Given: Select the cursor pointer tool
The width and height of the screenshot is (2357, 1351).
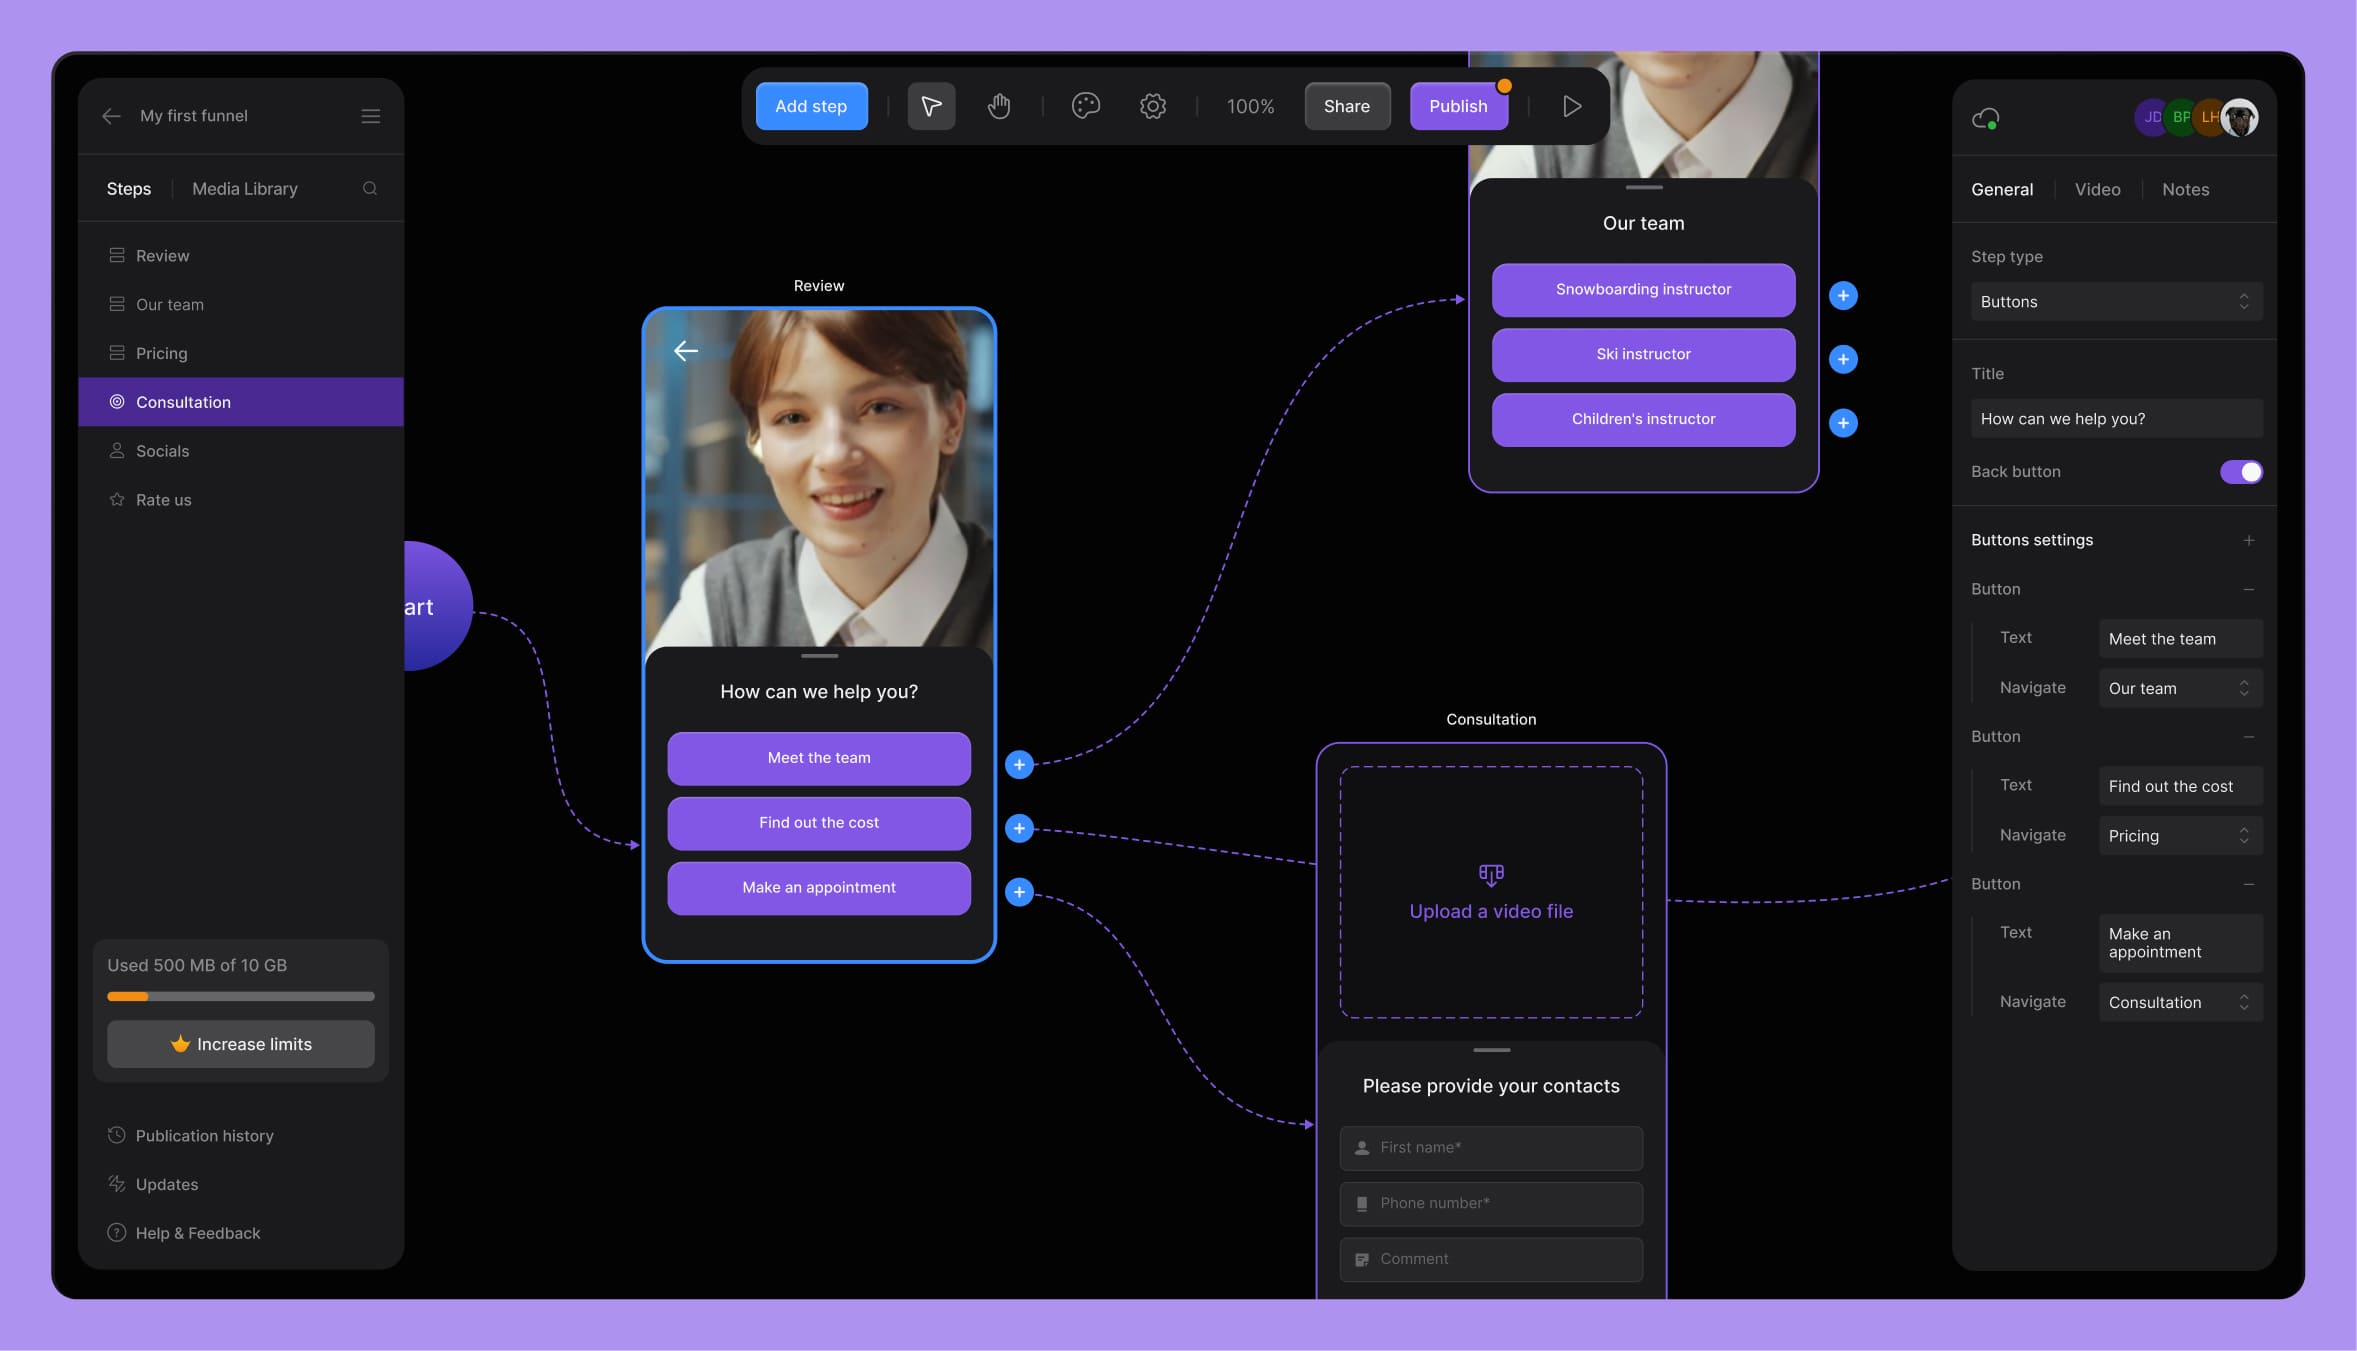Looking at the screenshot, I should pos(931,106).
